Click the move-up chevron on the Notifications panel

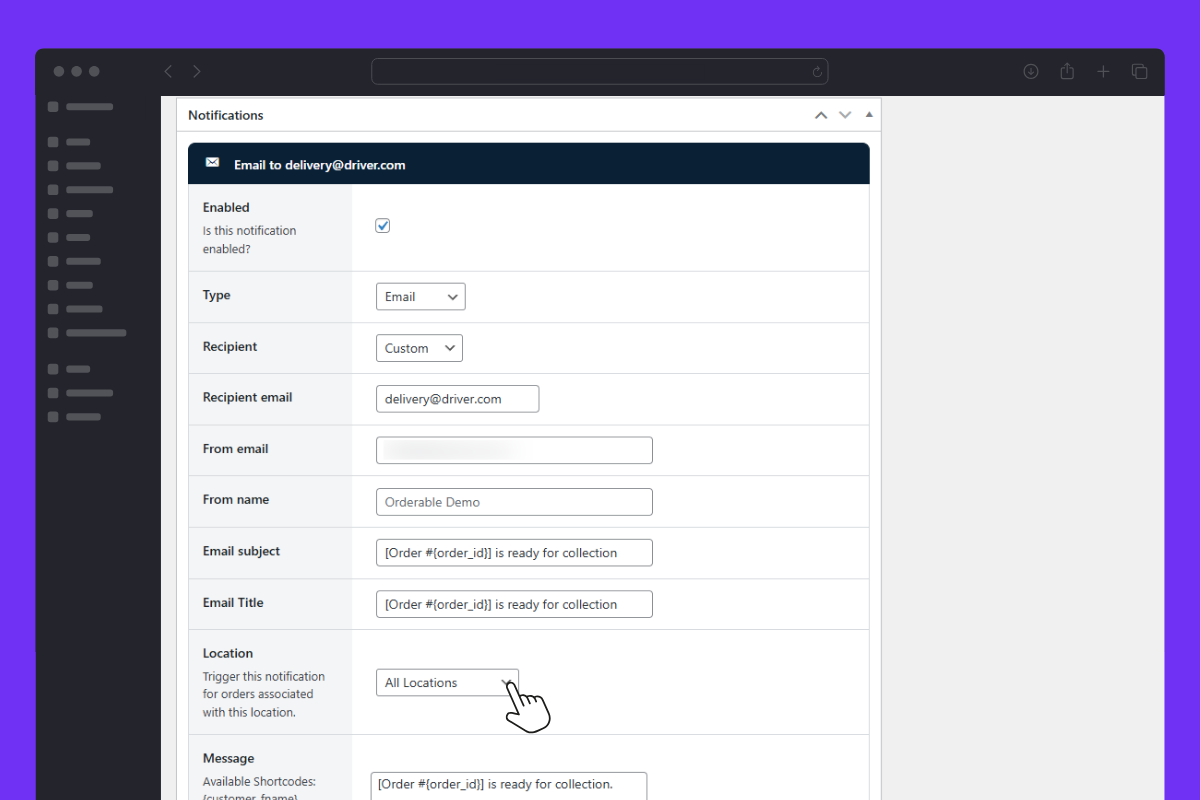(820, 115)
